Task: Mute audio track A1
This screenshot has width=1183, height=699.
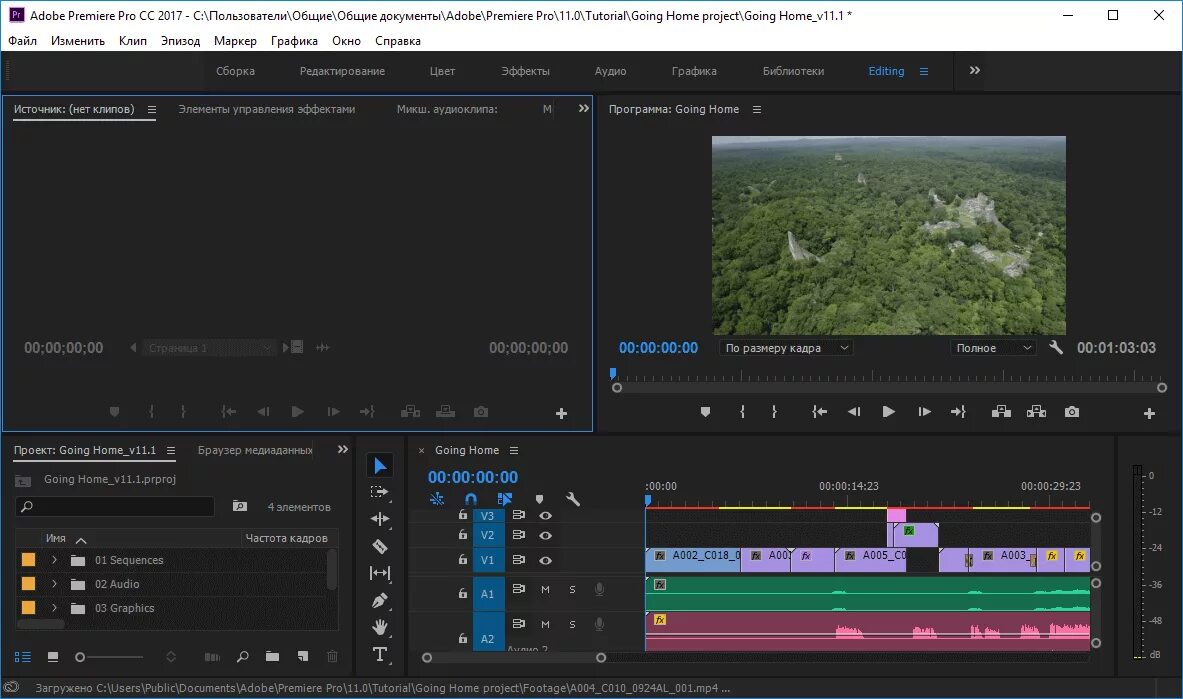Action: [x=545, y=590]
